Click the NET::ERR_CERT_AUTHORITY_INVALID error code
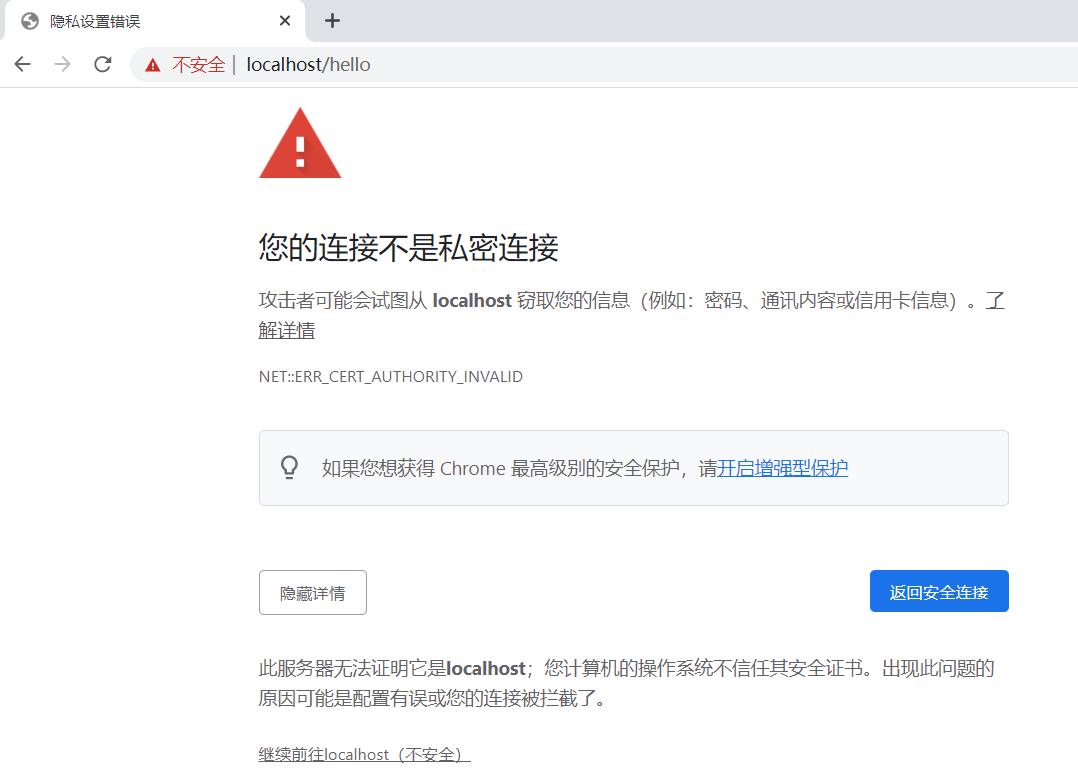1078x775 pixels. [390, 376]
